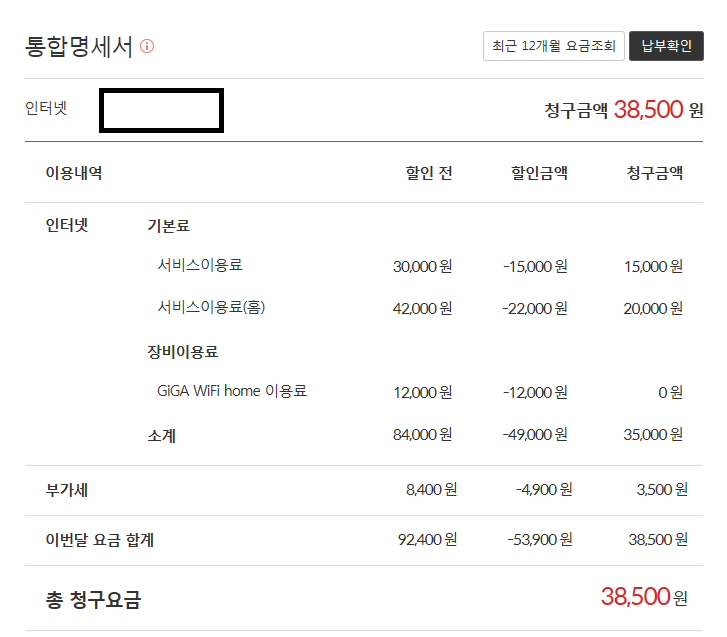Image resolution: width=727 pixels, height=637 pixels.
Task: Click the 장비이용료 section label
Action: click(183, 351)
